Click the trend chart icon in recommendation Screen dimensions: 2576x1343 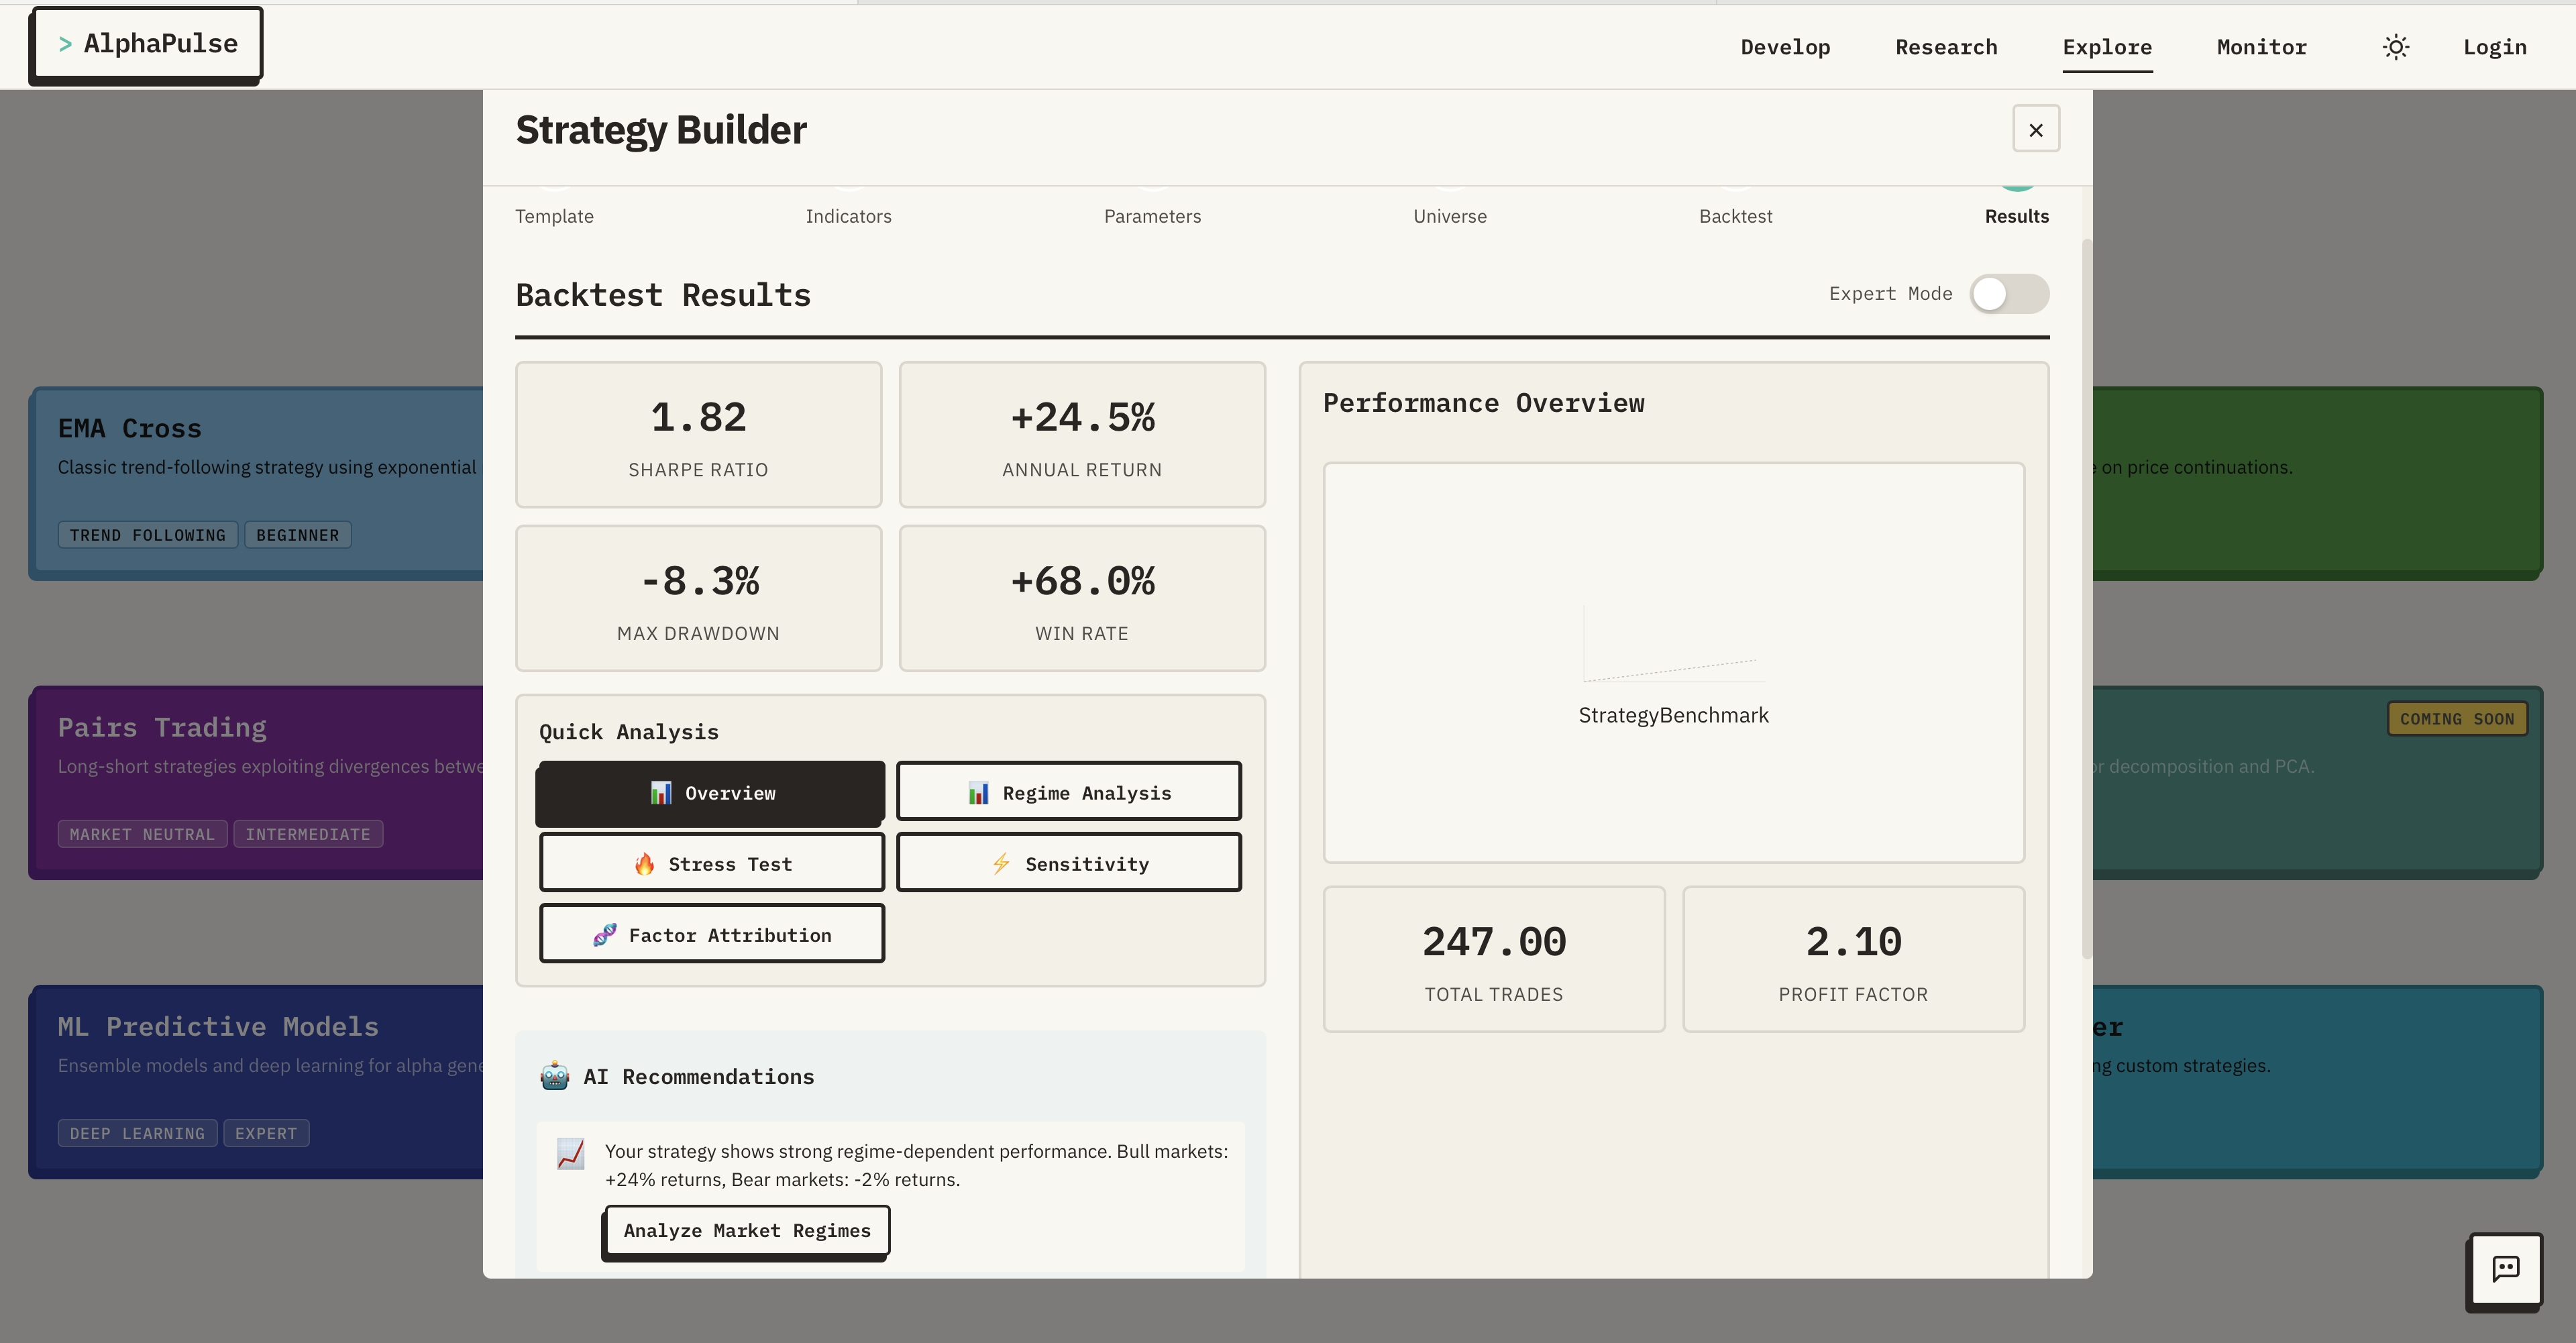[x=570, y=1153]
